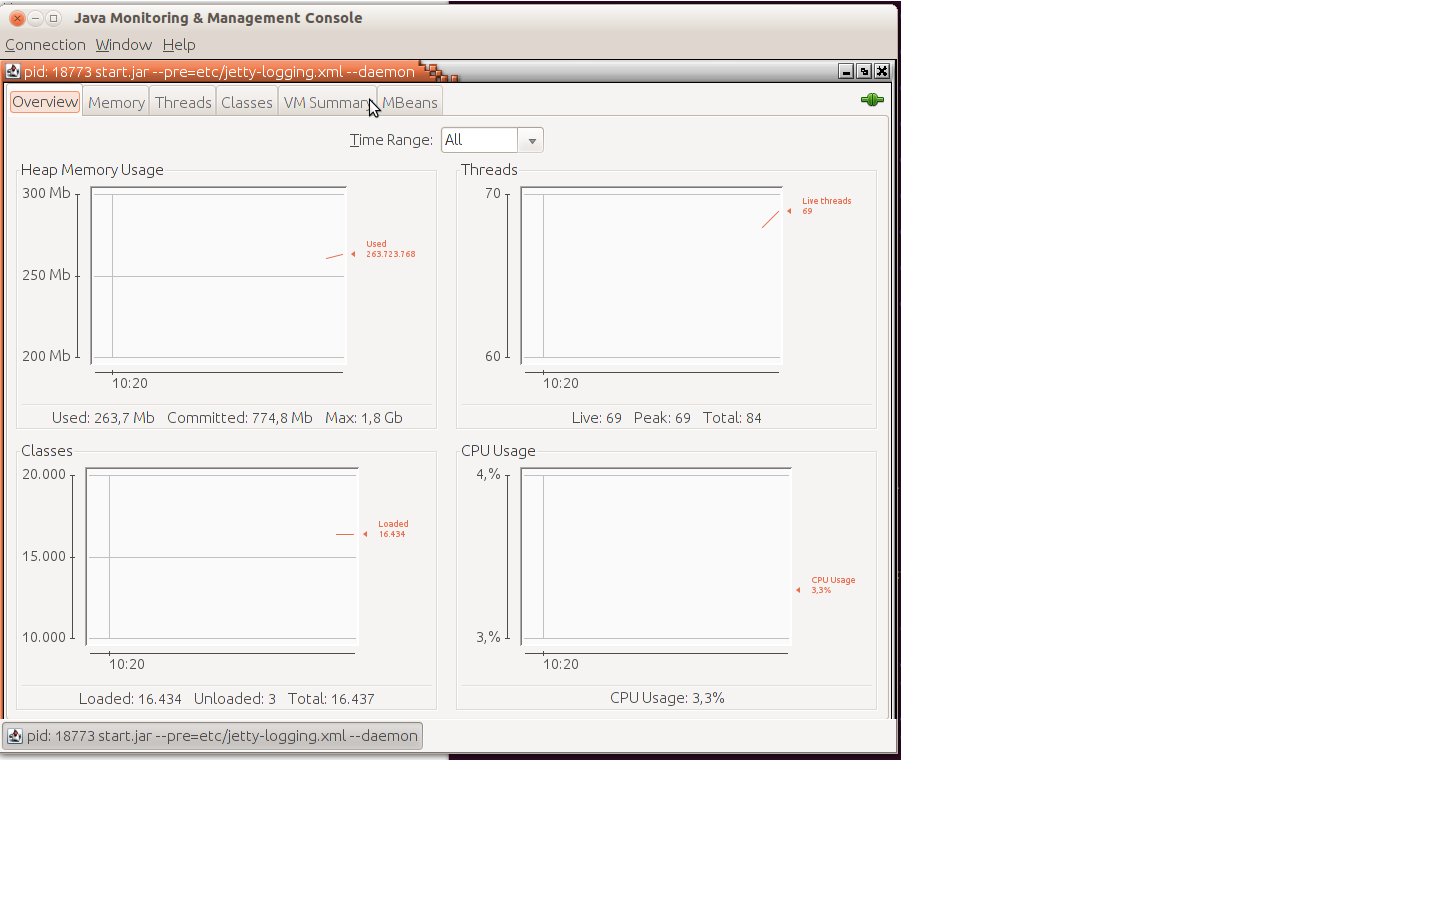Screen dimensions: 1440x900
Task: Click the CPU Usage chart plot area
Action: [656, 556]
